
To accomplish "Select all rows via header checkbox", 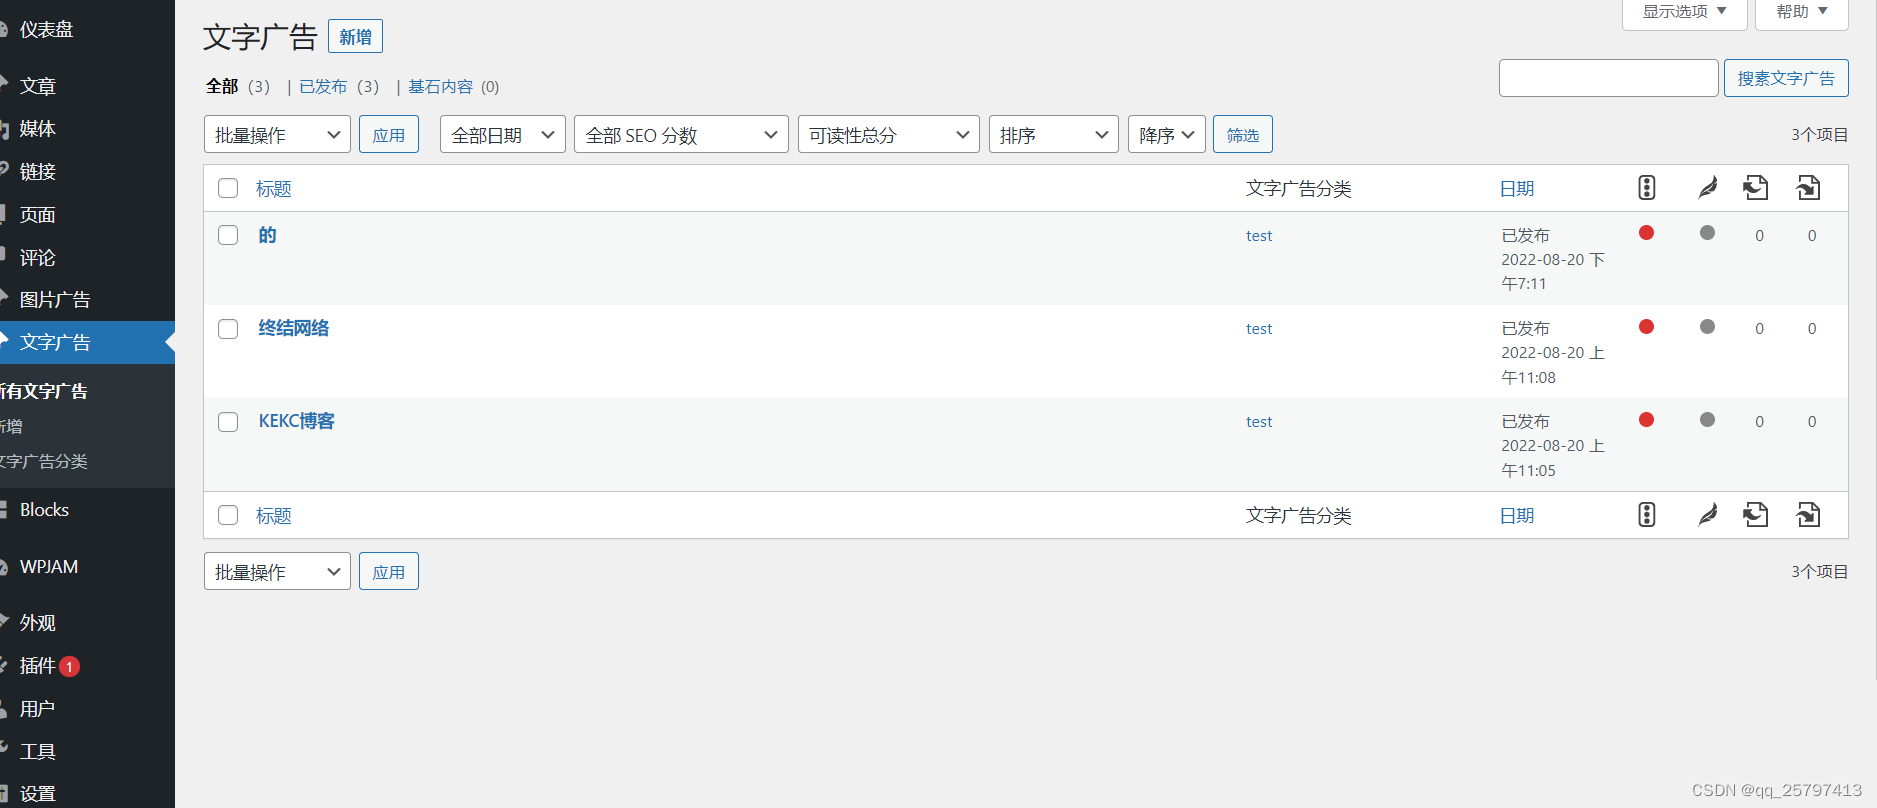I will (228, 188).
